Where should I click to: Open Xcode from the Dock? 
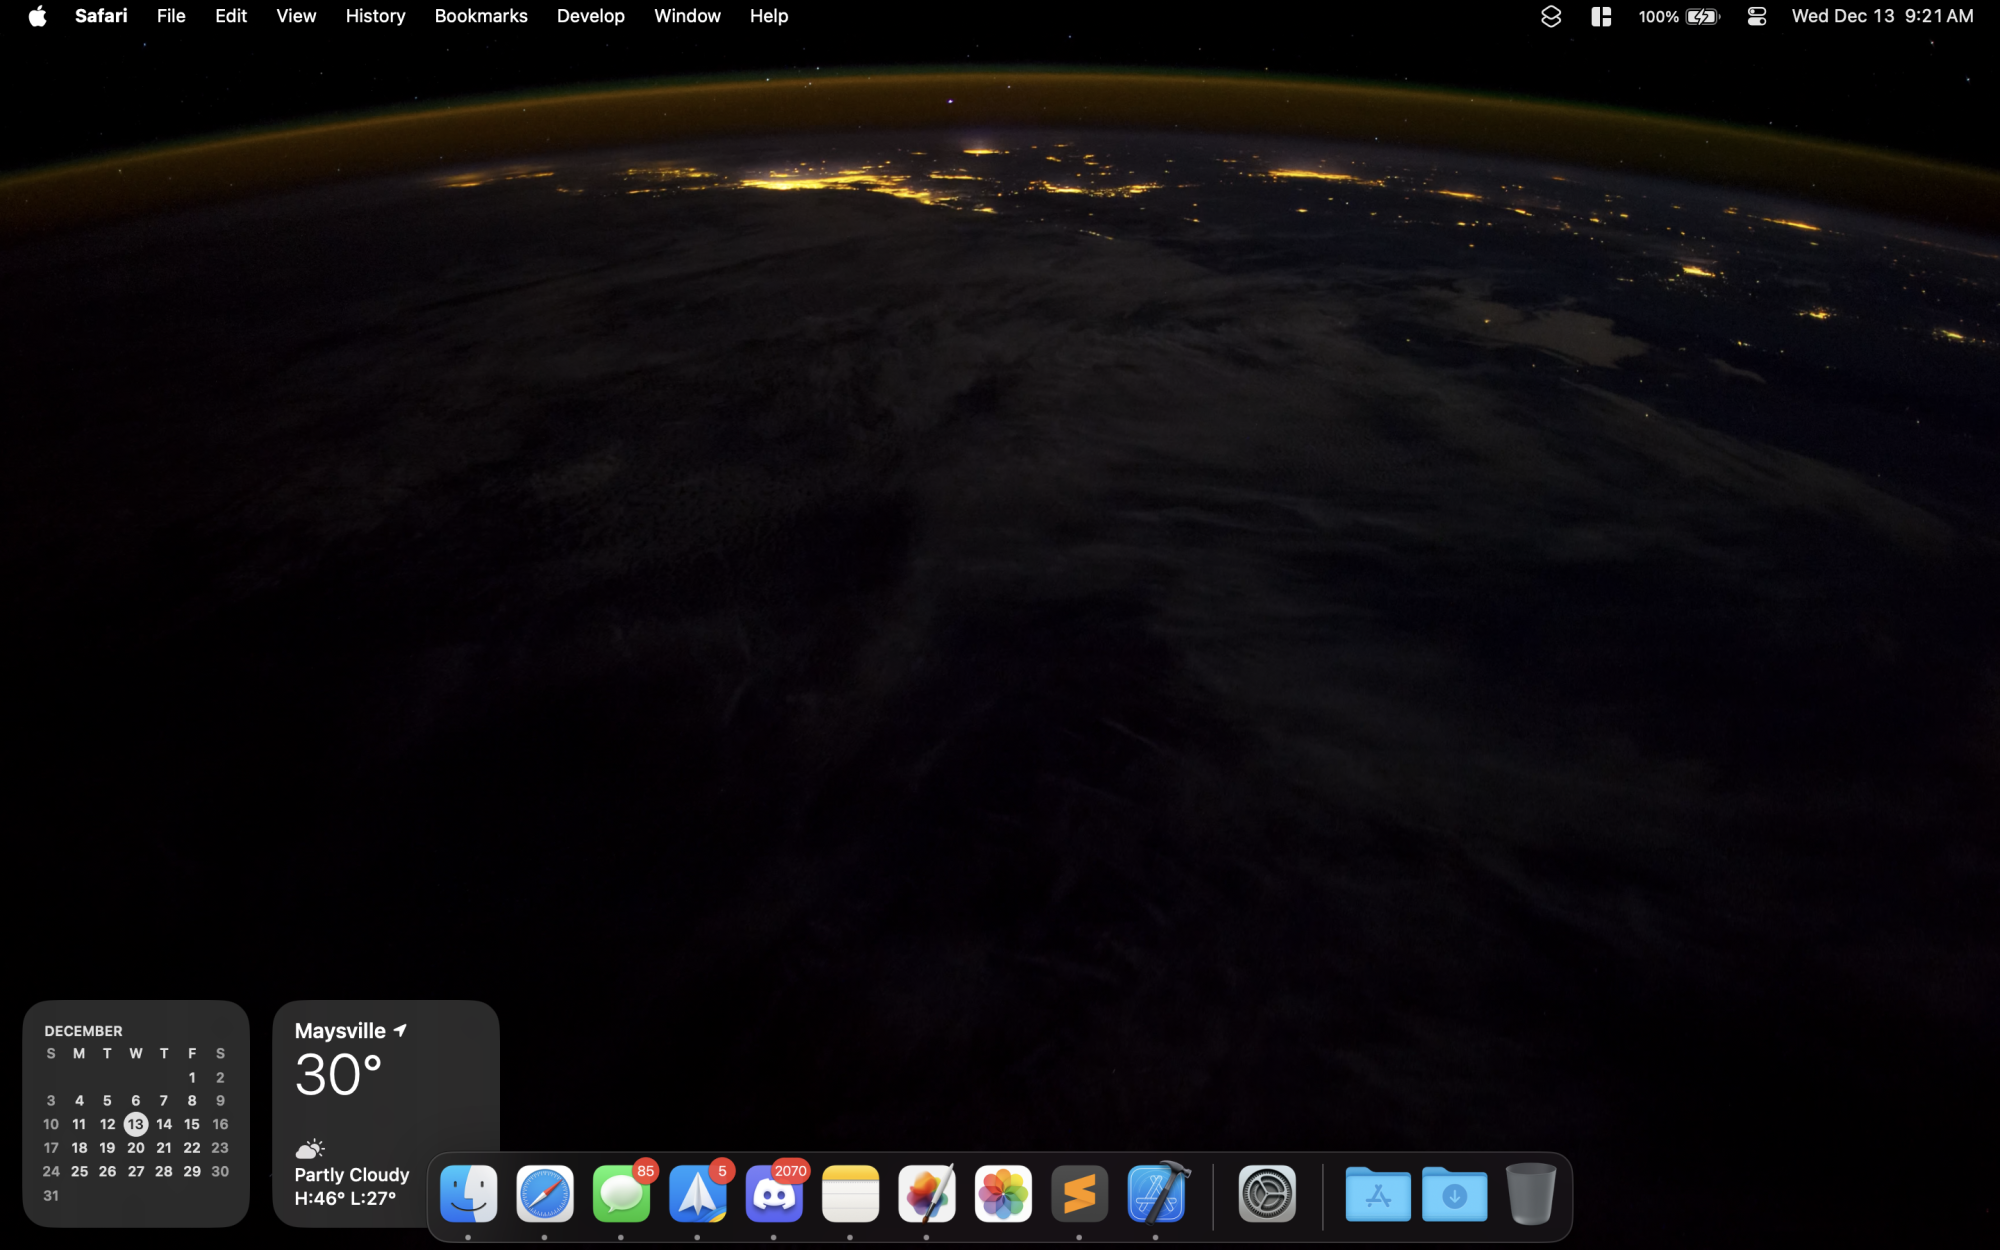pos(1156,1194)
